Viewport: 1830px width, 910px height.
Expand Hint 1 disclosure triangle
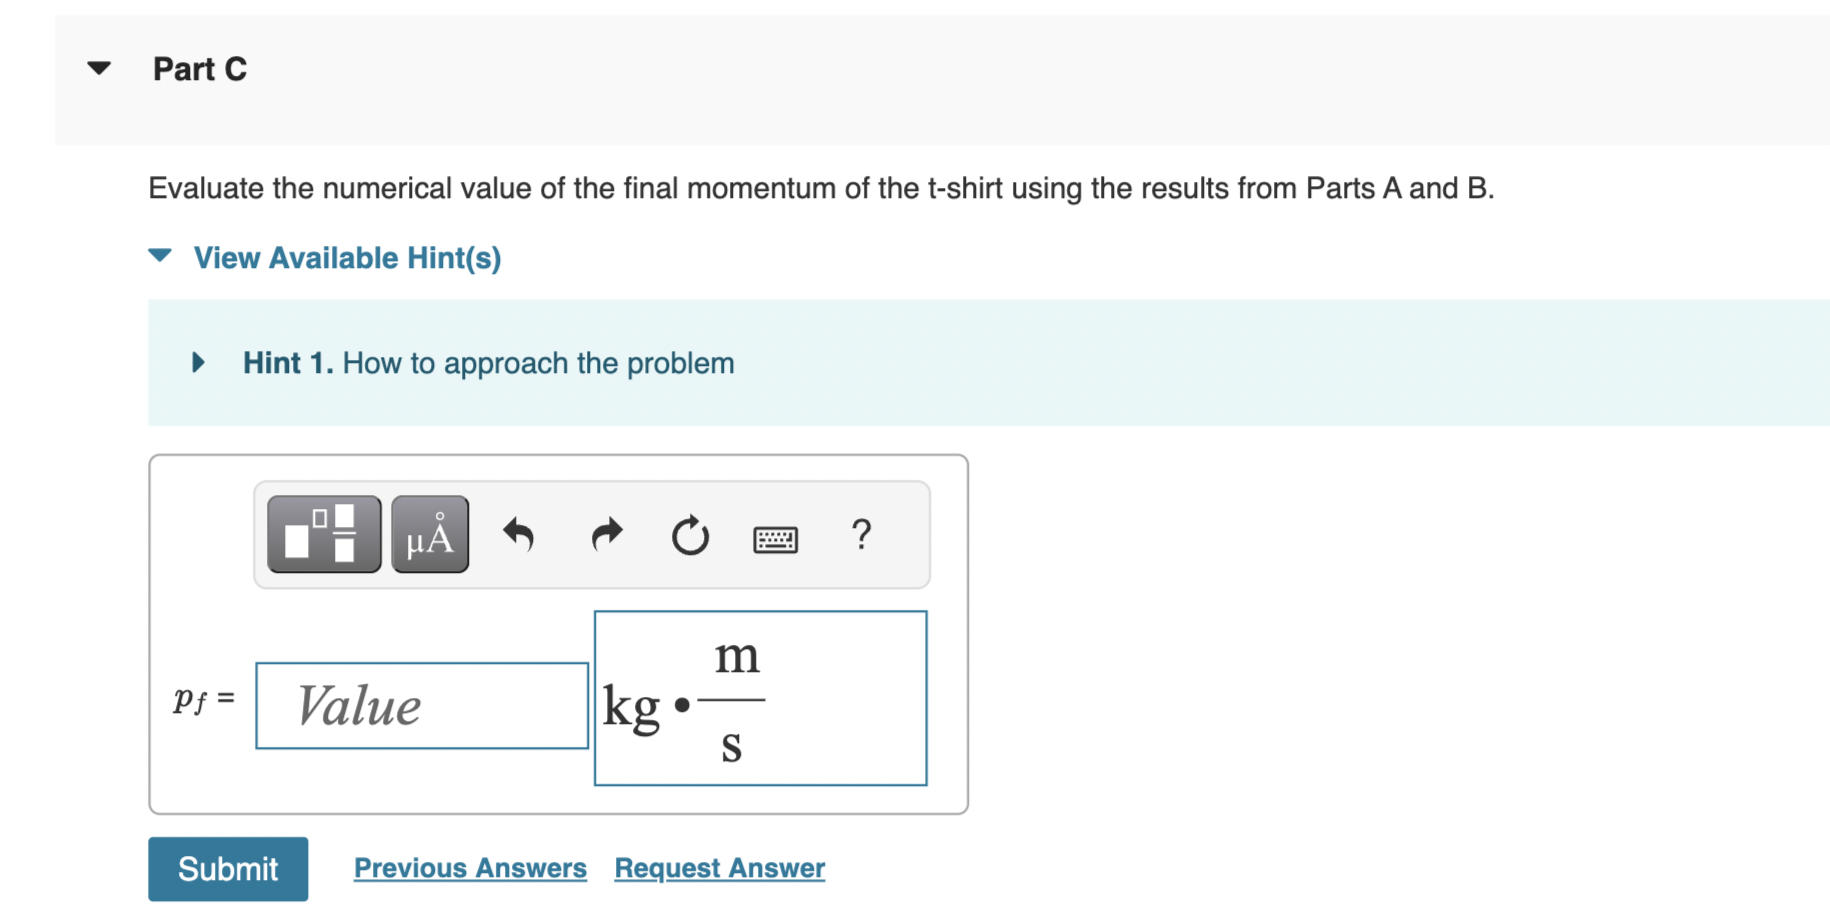198,362
